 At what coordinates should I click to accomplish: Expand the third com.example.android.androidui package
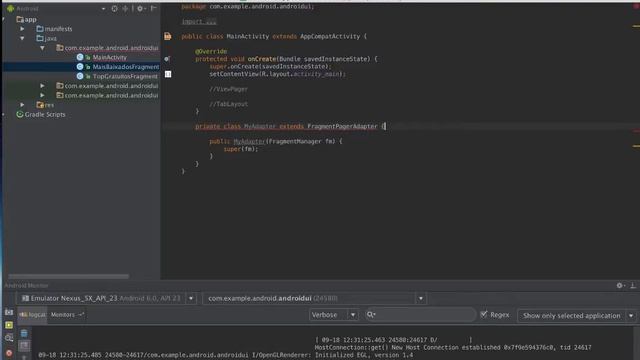(x=42, y=96)
